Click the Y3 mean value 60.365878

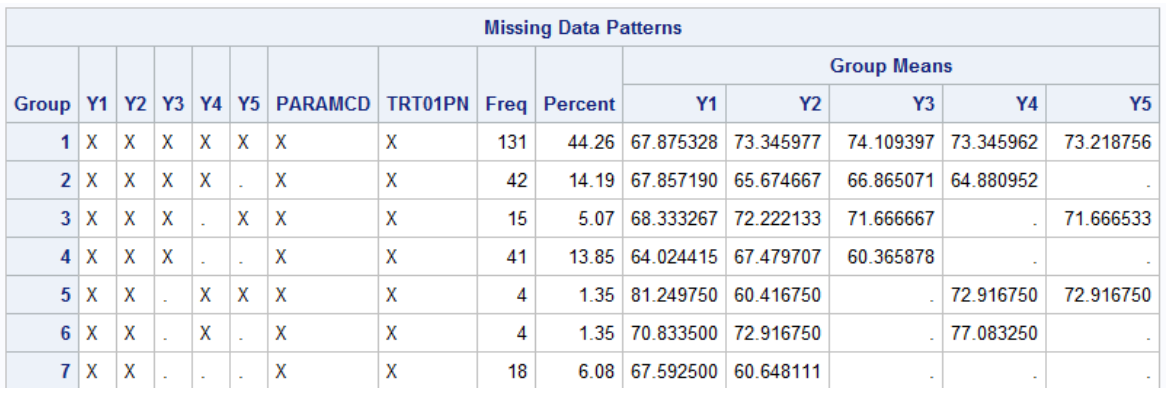890,257
